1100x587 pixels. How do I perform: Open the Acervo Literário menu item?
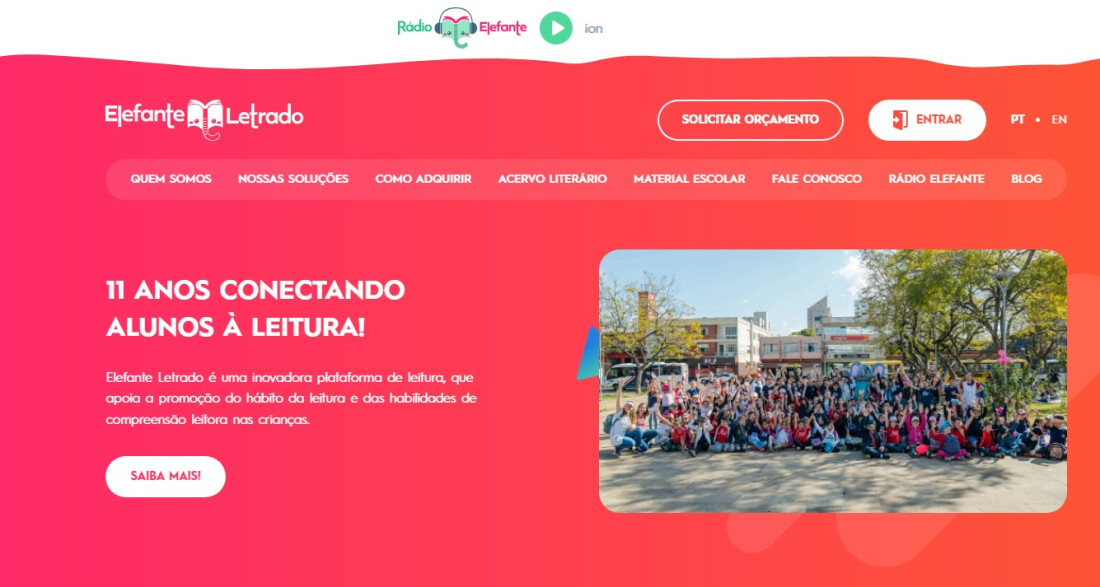pos(552,179)
